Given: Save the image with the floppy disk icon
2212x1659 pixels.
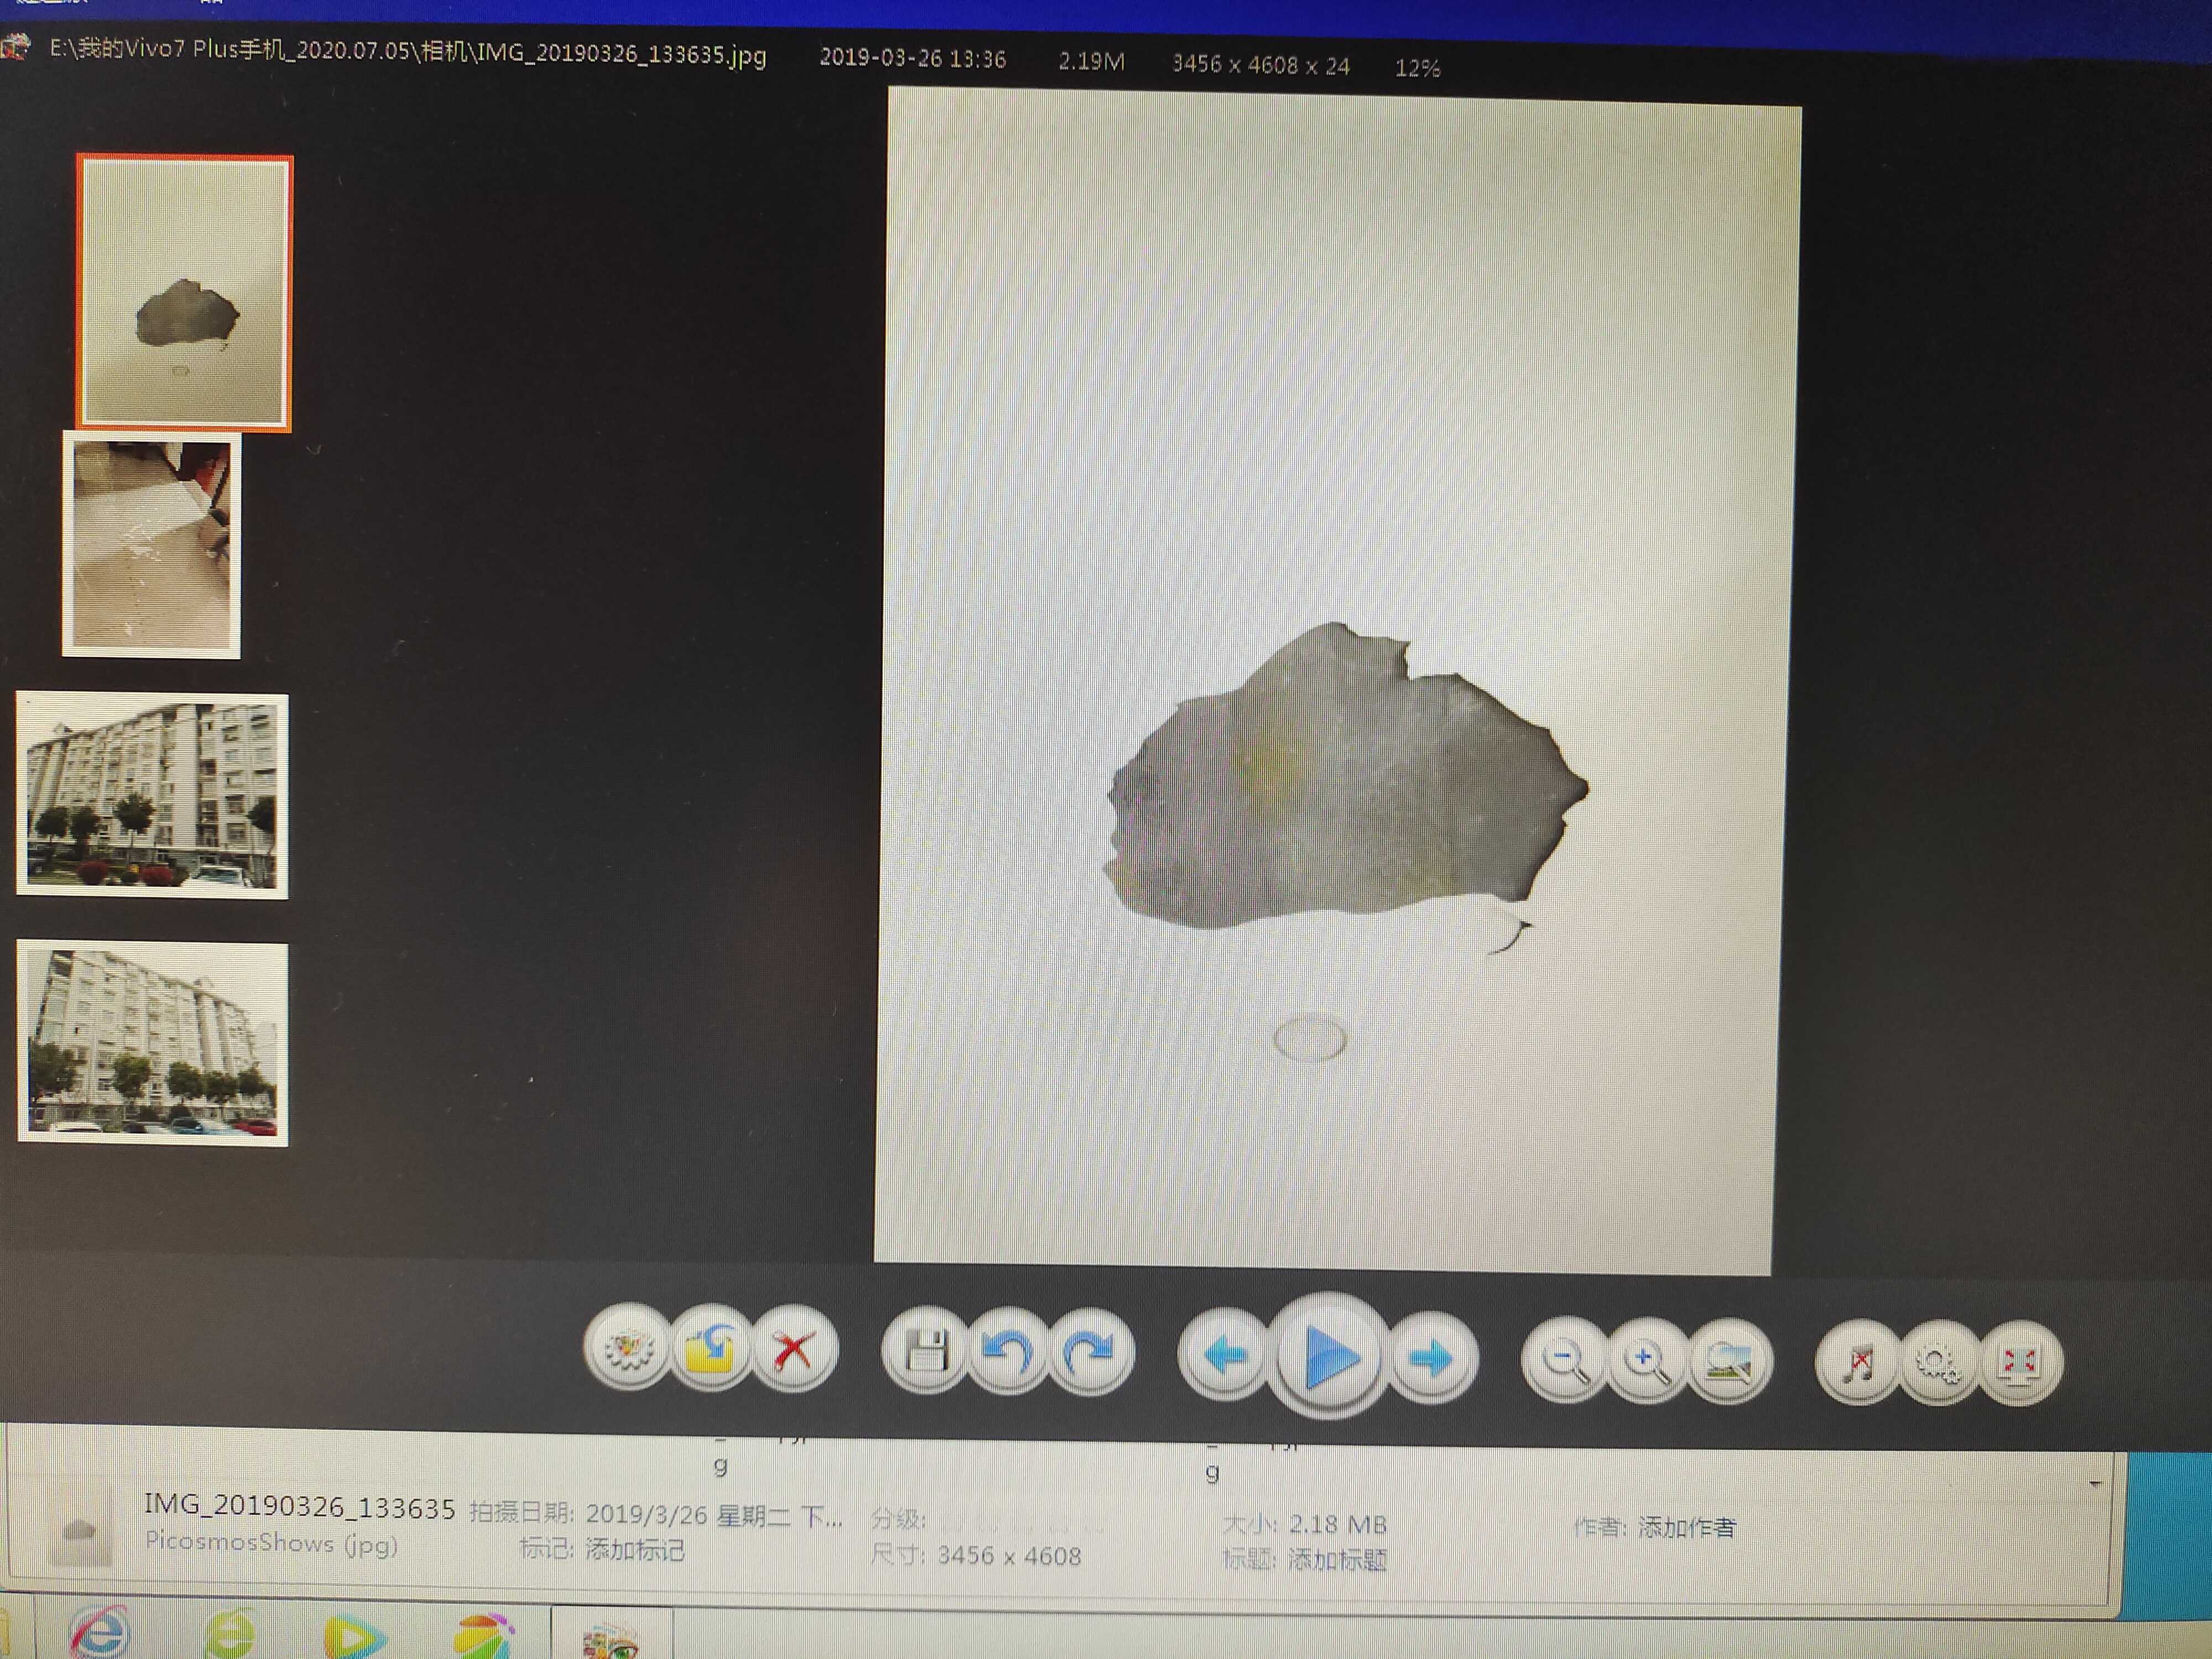Looking at the screenshot, I should coord(925,1352).
